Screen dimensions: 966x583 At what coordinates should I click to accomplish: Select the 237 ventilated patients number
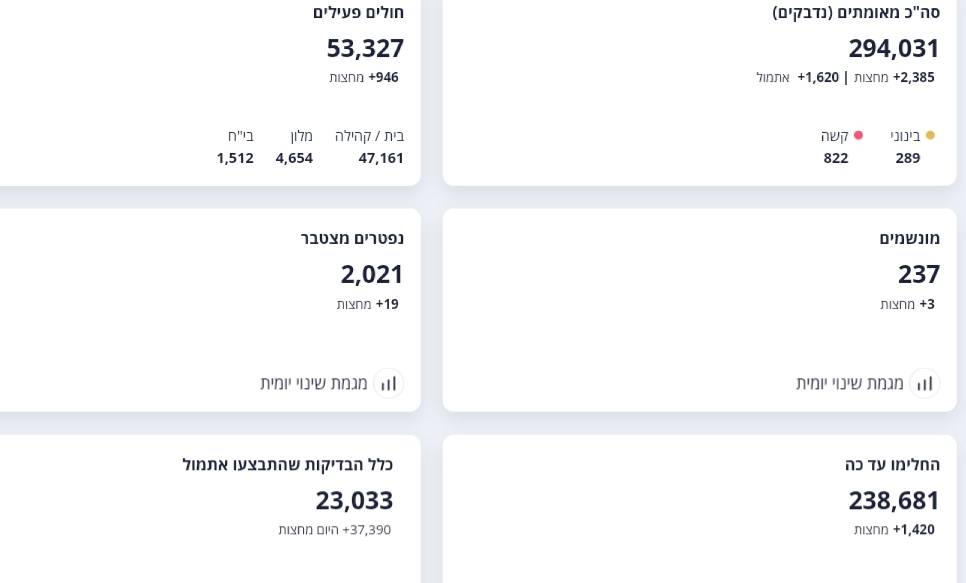pos(918,273)
